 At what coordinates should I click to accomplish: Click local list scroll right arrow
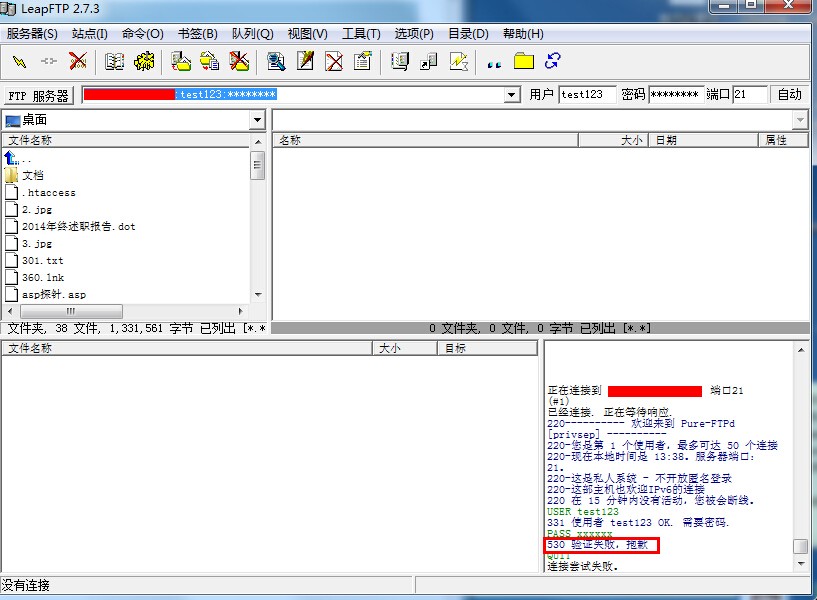click(x=240, y=311)
